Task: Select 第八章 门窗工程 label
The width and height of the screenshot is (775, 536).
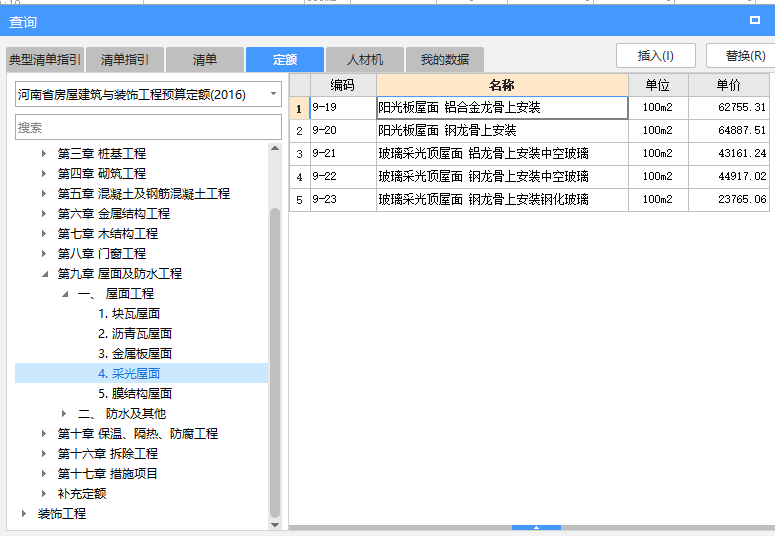Action: pyautogui.click(x=102, y=254)
